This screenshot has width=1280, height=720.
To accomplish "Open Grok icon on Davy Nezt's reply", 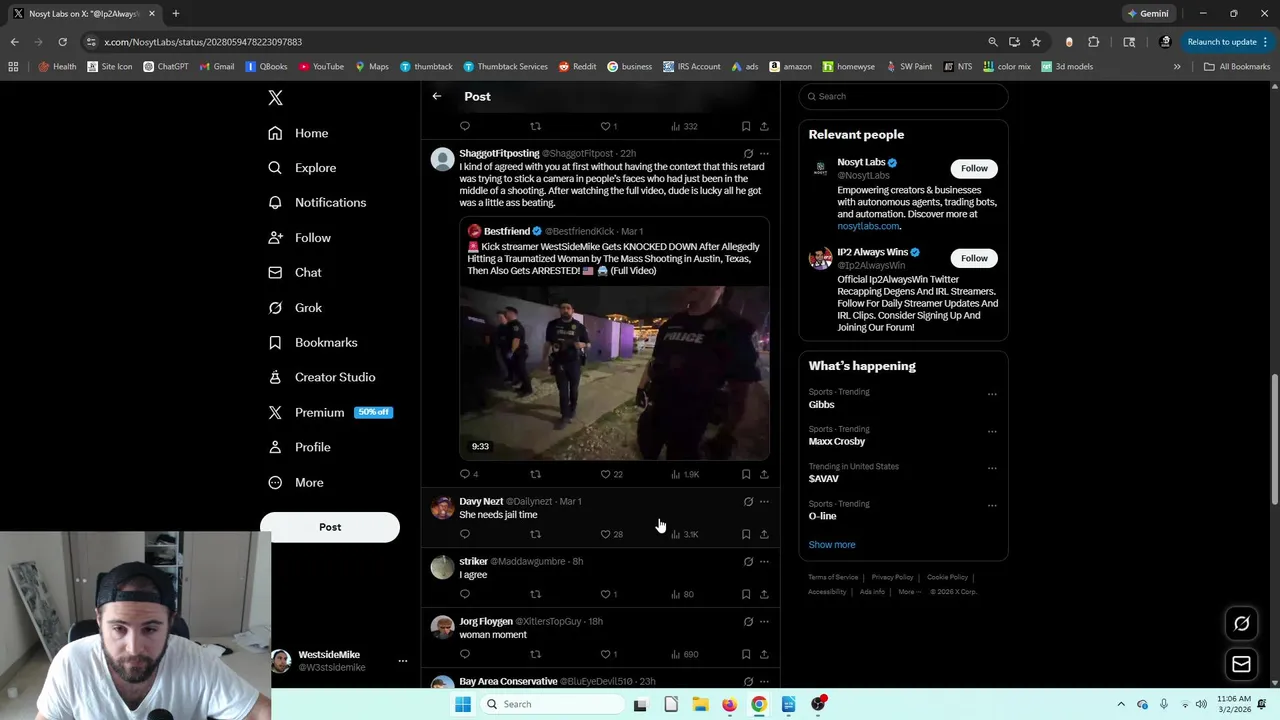I will 748,502.
